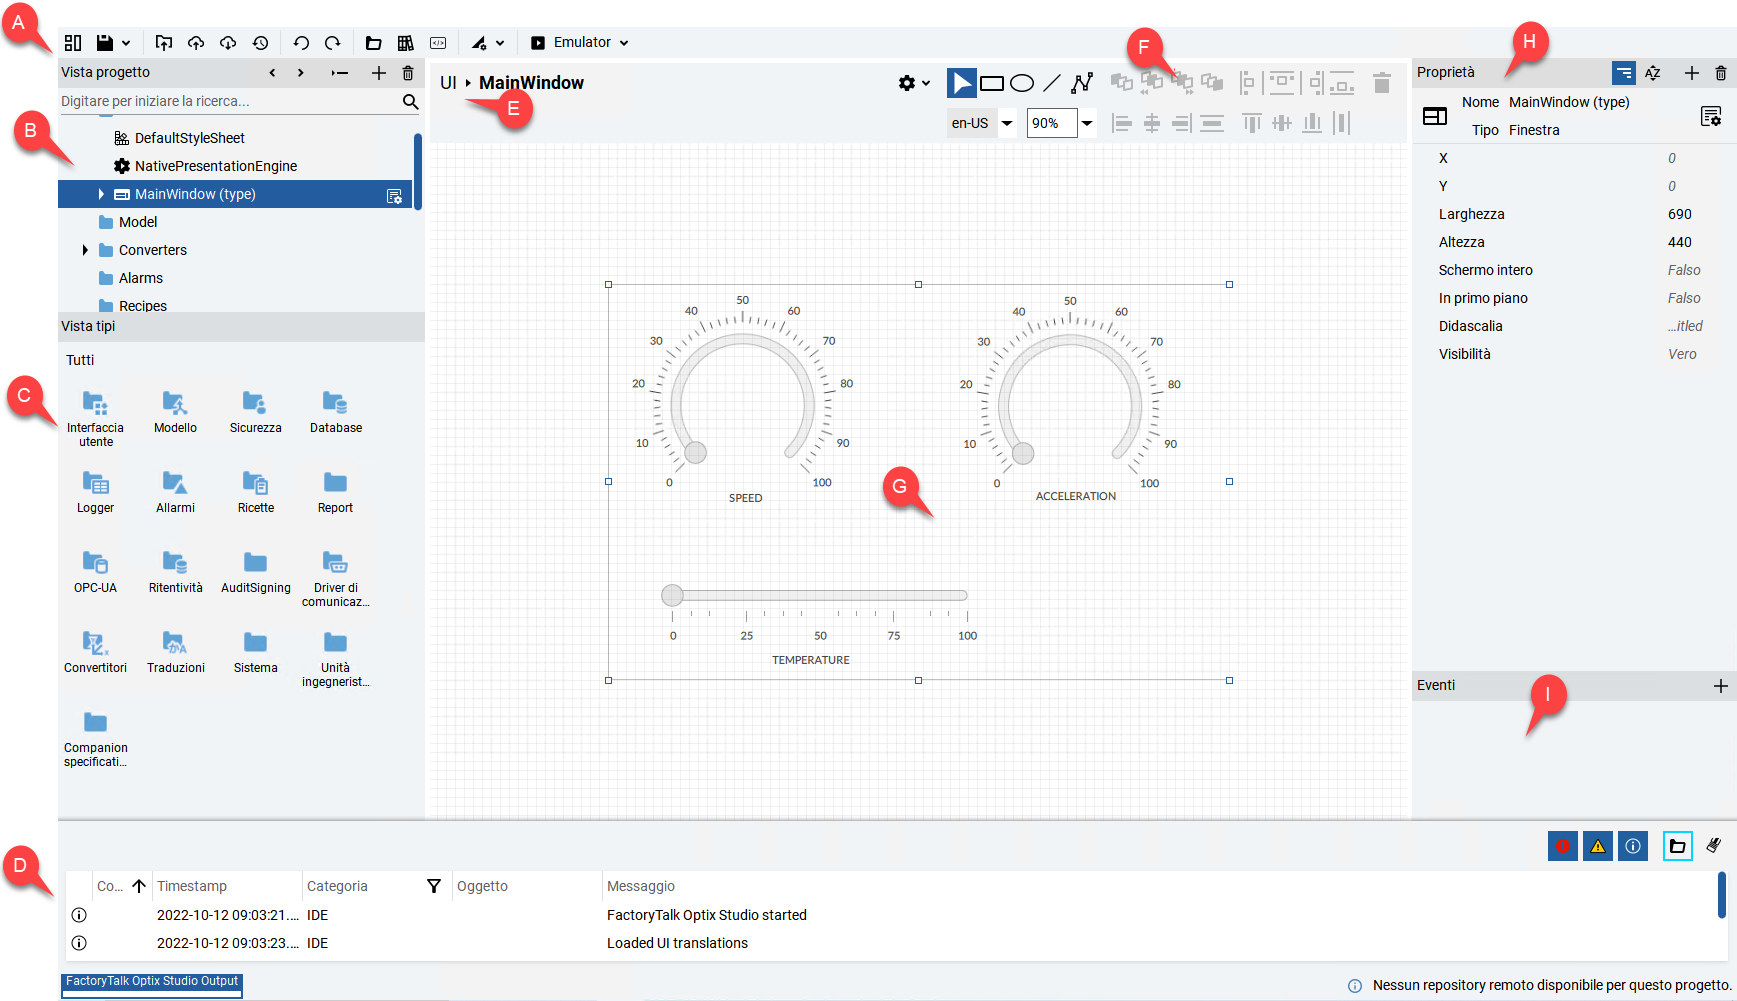Image resolution: width=1737 pixels, height=1001 pixels.
Task: Open the Database type folder icon
Action: tap(335, 403)
